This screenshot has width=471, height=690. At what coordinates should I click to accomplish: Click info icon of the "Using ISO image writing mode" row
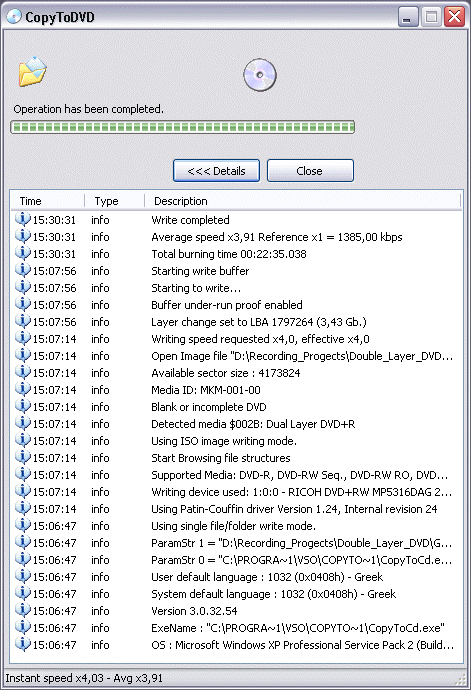coord(22,440)
